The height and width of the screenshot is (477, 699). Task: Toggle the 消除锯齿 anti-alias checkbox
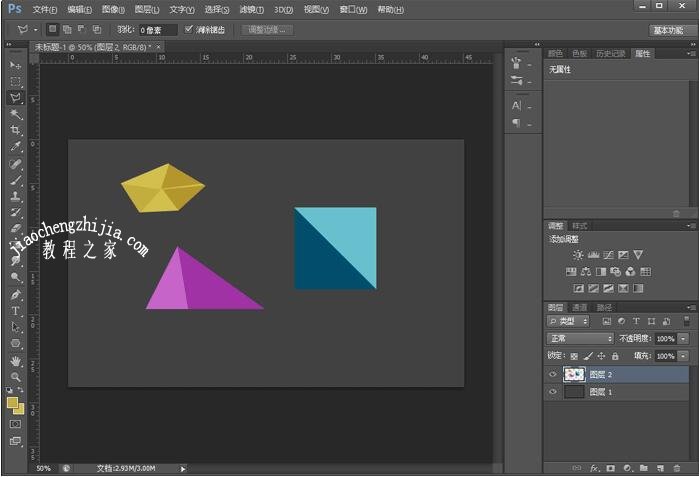coord(189,30)
